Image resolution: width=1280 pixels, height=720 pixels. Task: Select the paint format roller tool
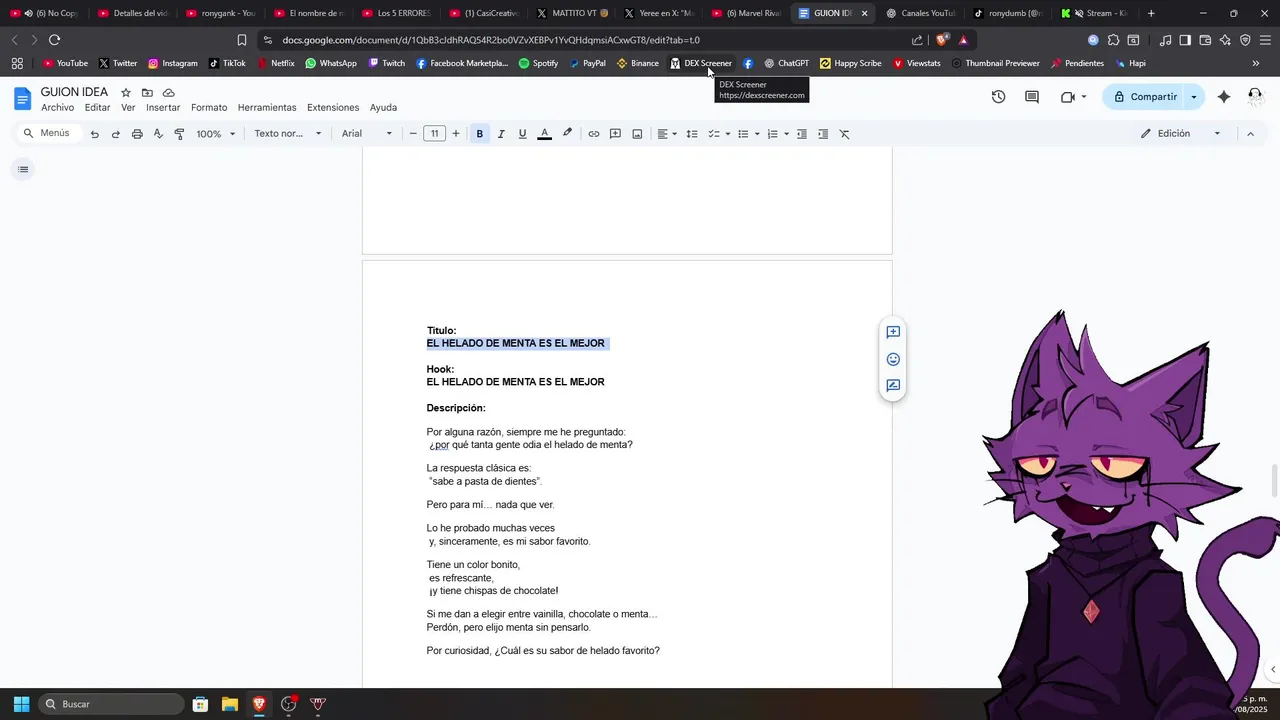(x=179, y=134)
